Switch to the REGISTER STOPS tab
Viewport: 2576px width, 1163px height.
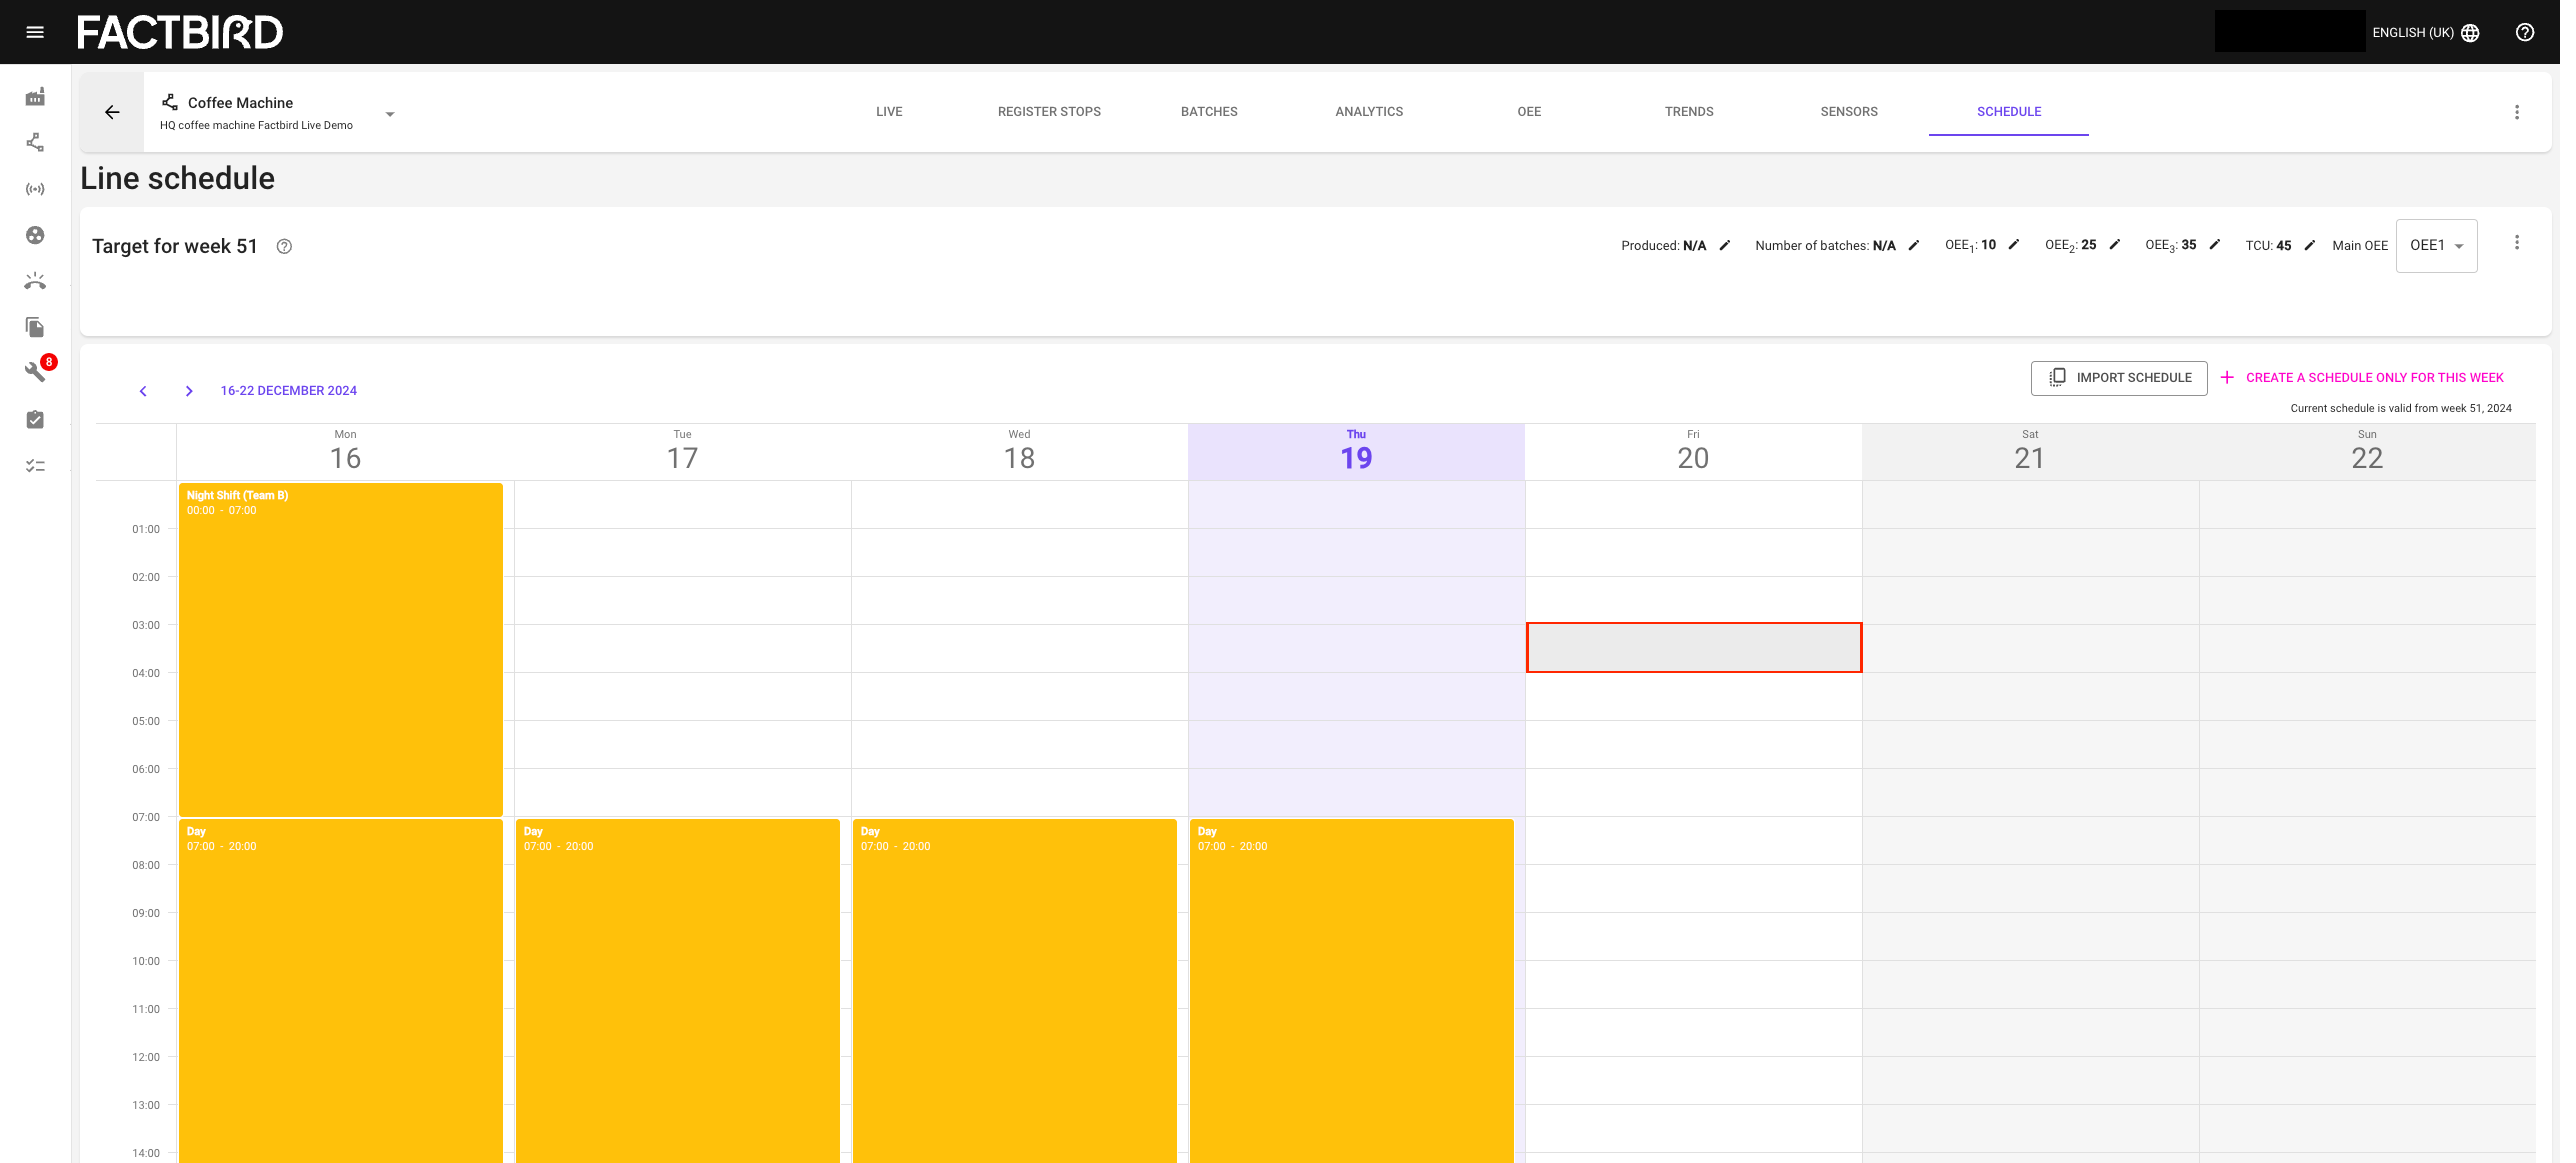click(x=1049, y=112)
